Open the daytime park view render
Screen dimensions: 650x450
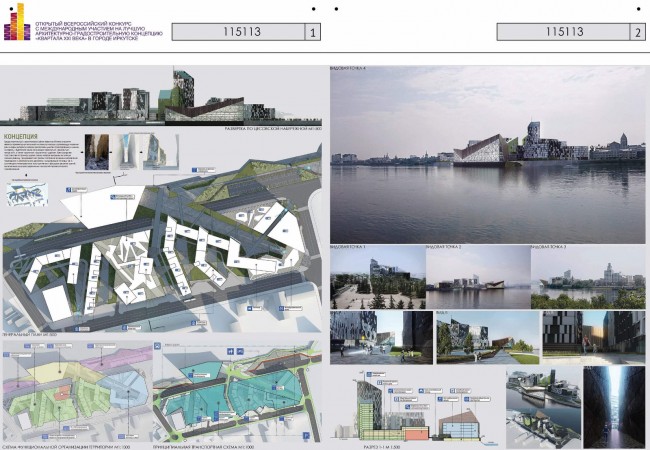tap(488, 338)
